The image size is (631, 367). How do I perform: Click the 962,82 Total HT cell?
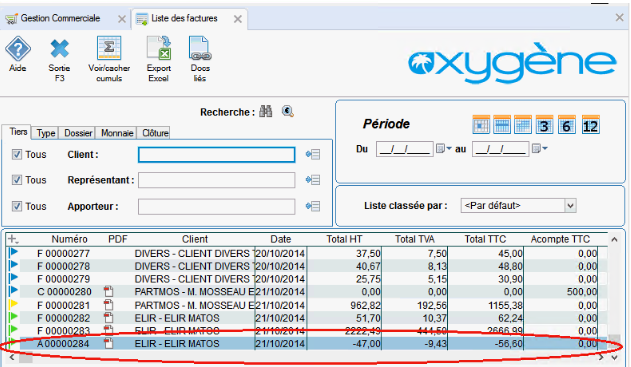click(344, 305)
